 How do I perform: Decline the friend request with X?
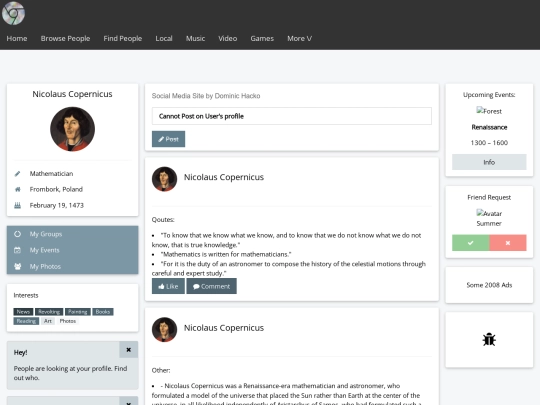coord(508,243)
